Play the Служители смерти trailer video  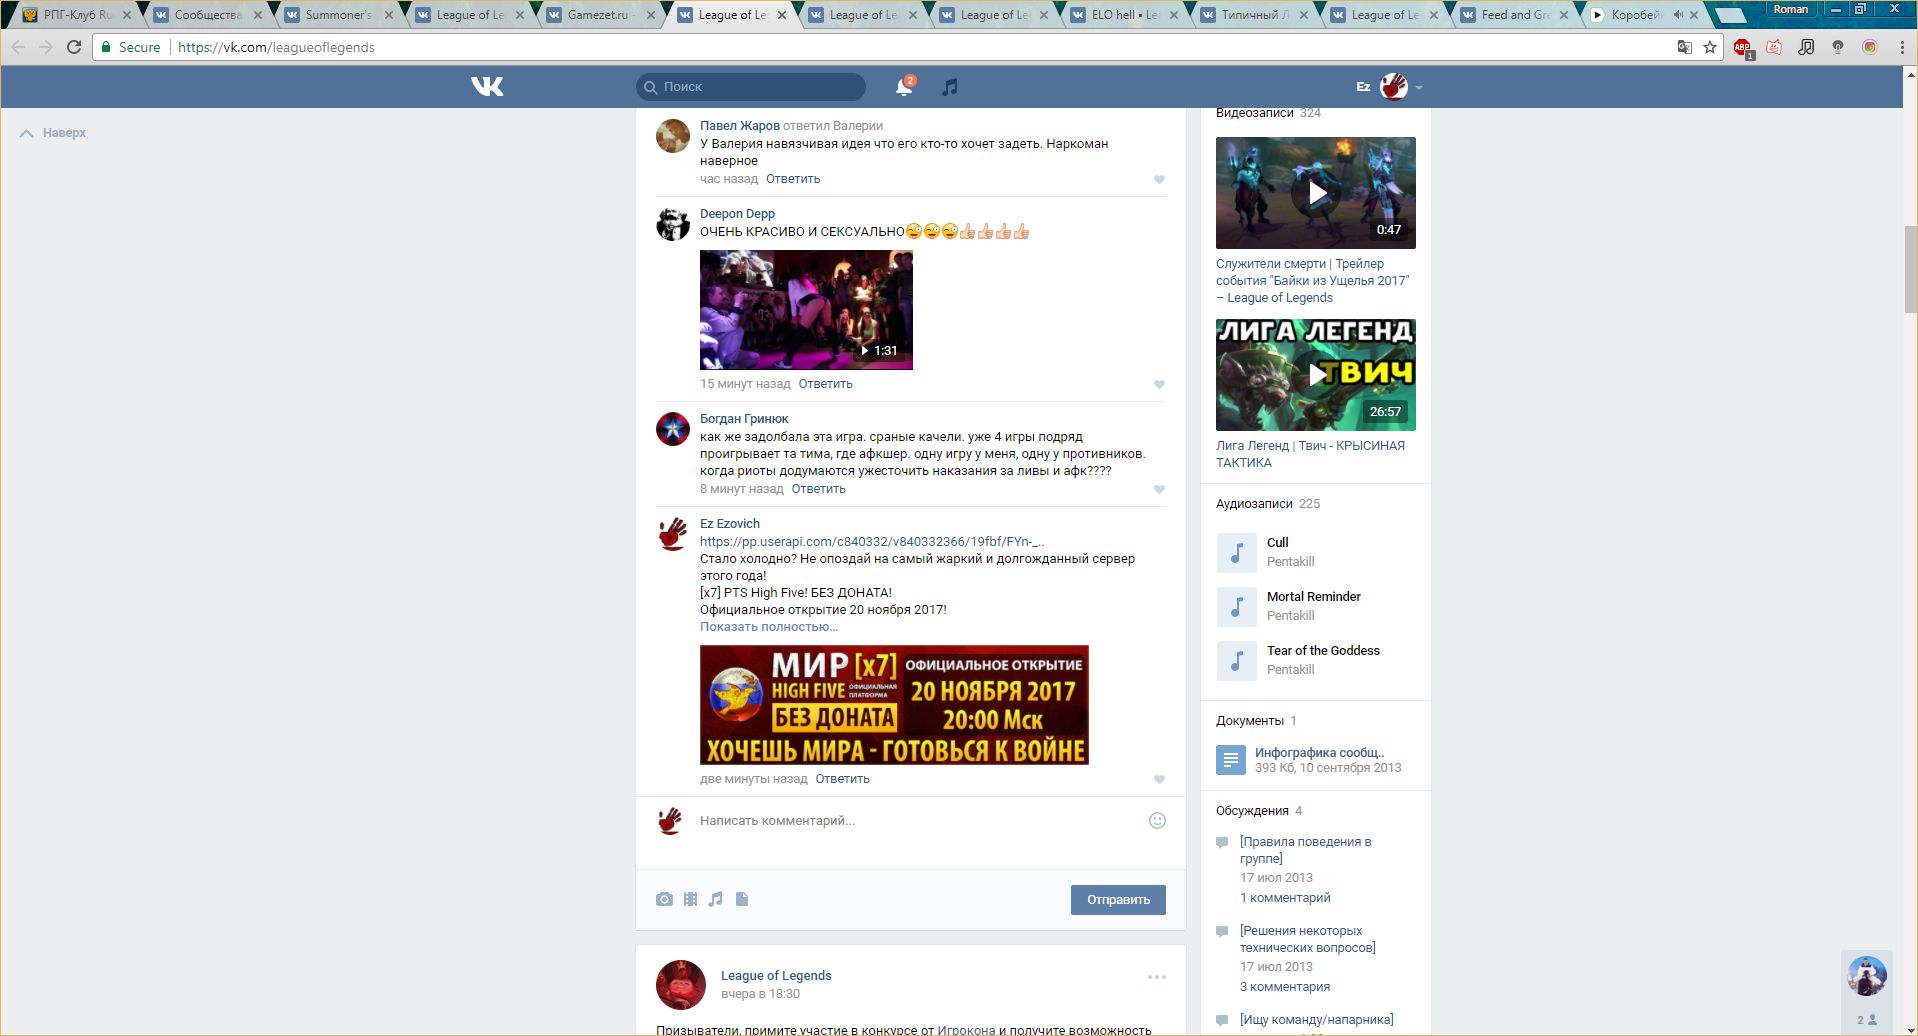tap(1315, 193)
